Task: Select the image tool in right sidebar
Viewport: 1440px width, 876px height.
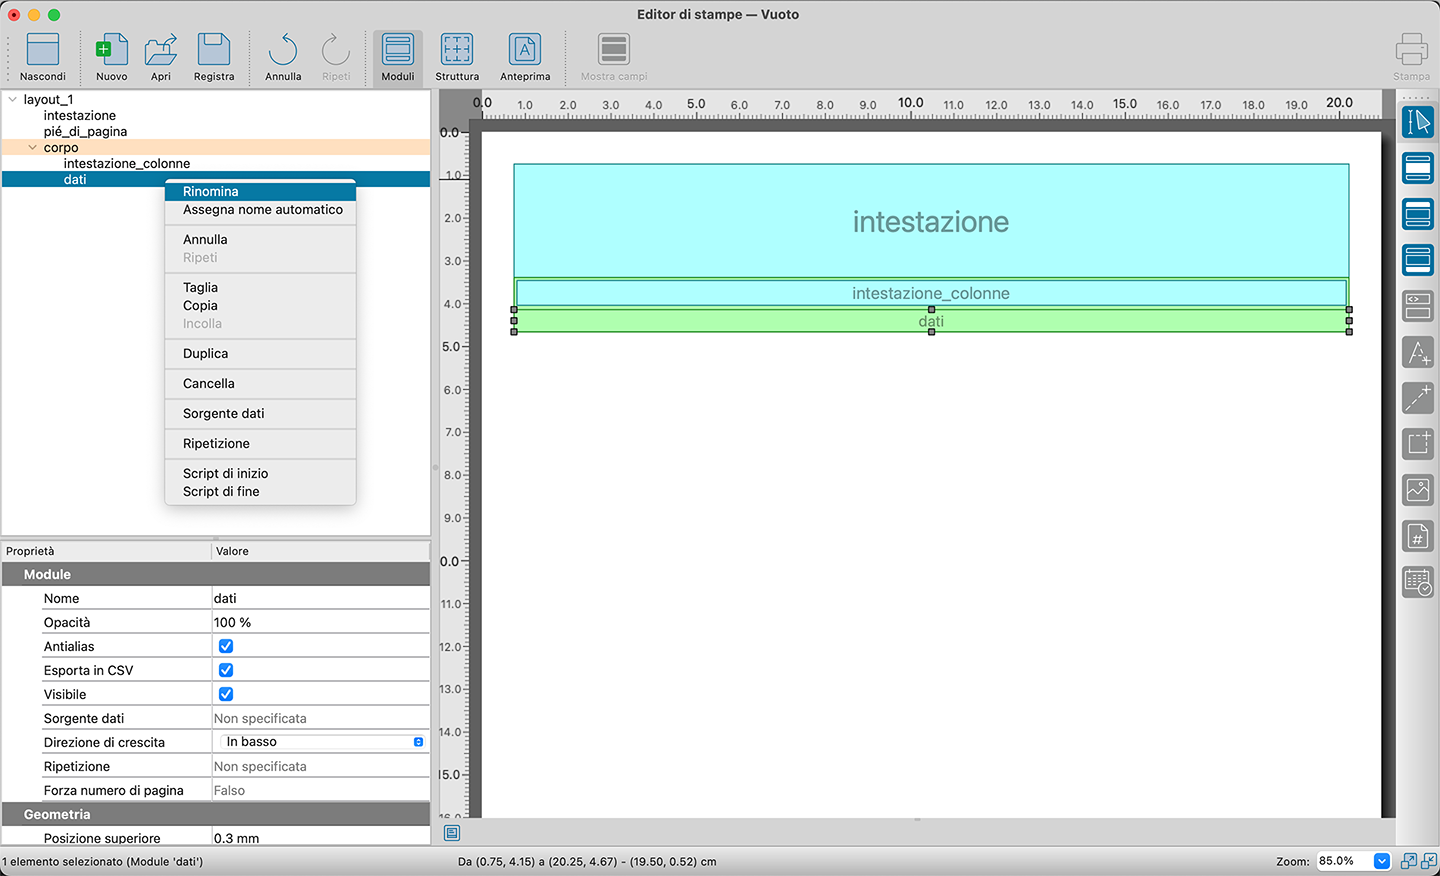Action: [1418, 490]
